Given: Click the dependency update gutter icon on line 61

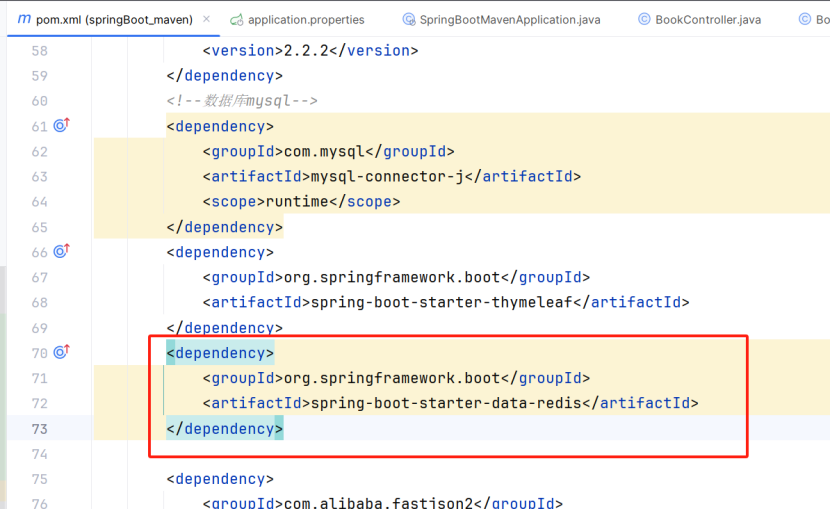Looking at the screenshot, I should [61, 125].
